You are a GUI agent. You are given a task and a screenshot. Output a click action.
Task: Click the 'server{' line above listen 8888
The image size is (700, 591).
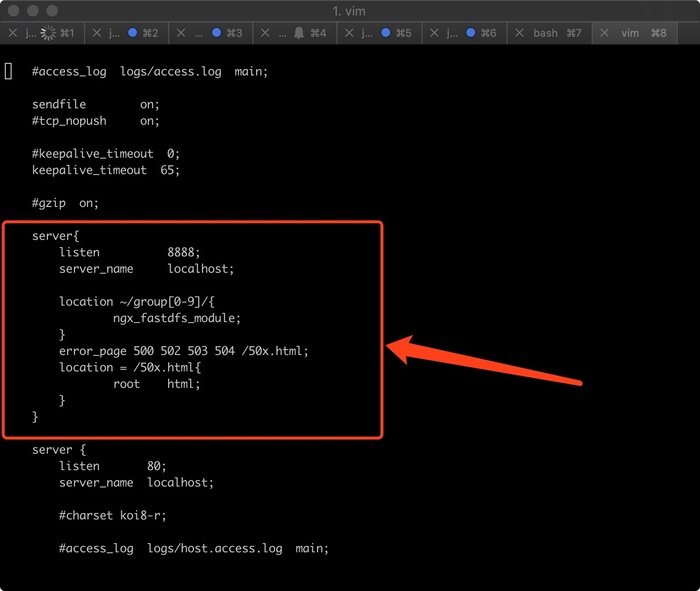coord(55,236)
